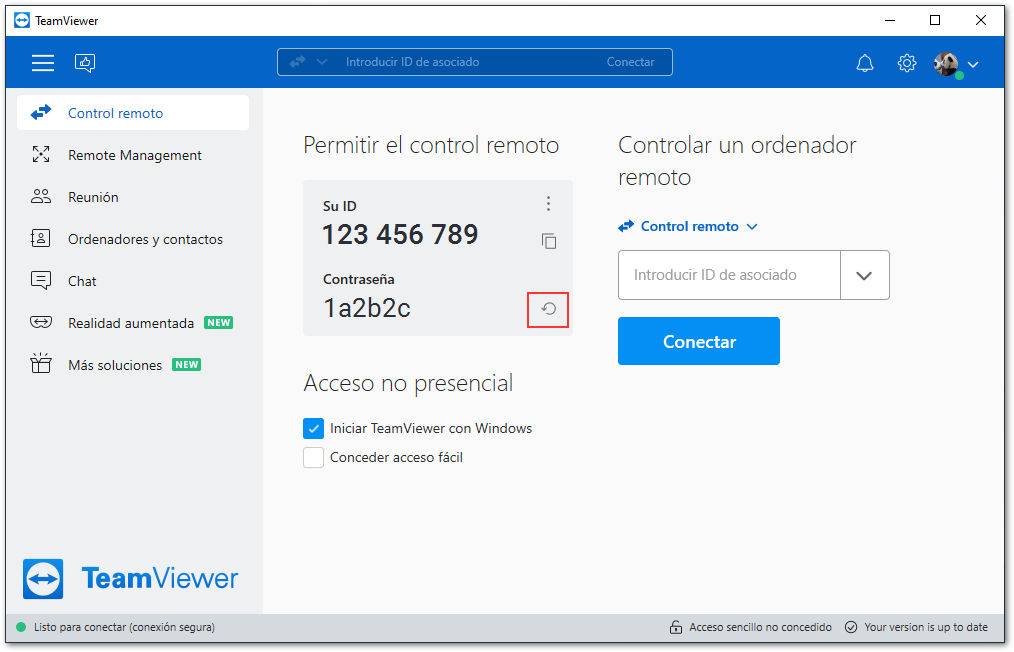Open the hamburger menu
The width and height of the screenshot is (1014, 652).
[43, 63]
